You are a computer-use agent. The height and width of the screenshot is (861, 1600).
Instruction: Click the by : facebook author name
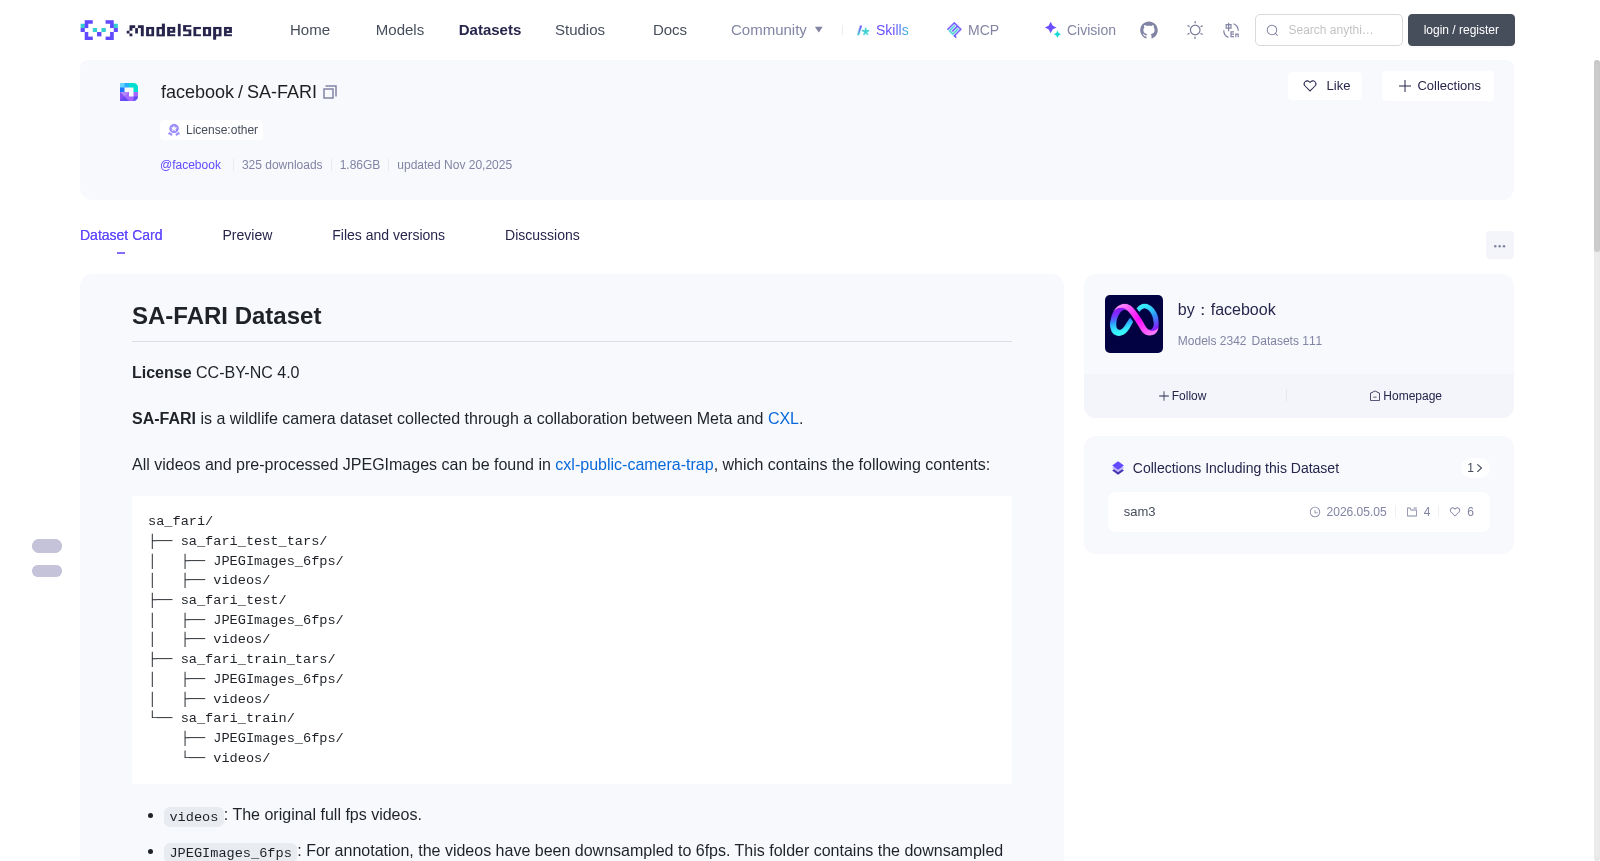[1226, 310]
